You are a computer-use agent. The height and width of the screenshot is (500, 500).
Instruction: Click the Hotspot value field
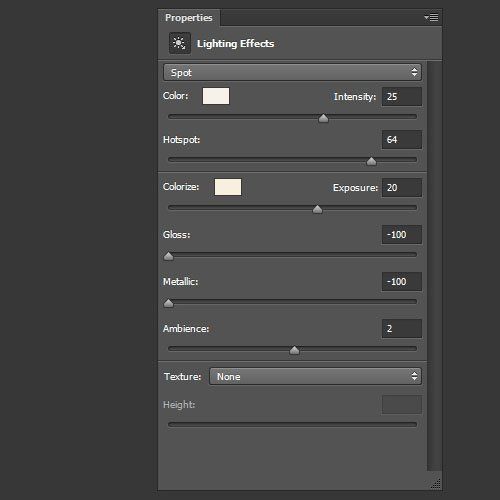pyautogui.click(x=402, y=139)
